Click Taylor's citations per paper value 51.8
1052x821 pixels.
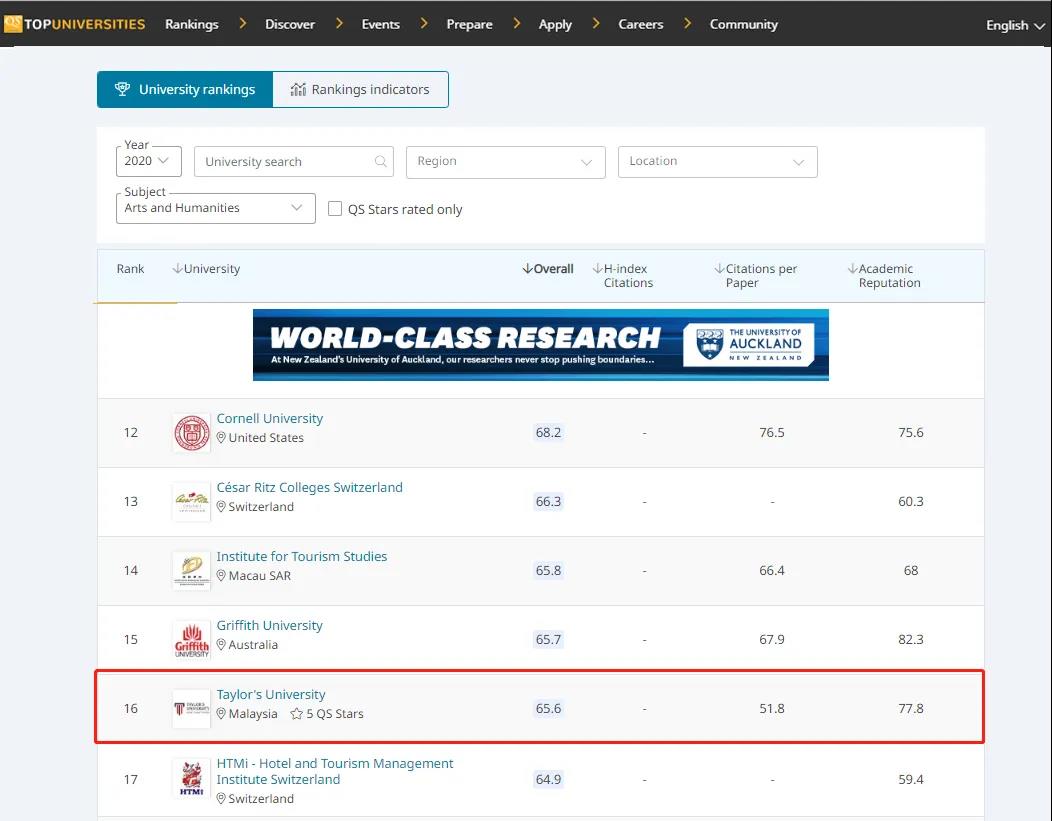coord(772,709)
